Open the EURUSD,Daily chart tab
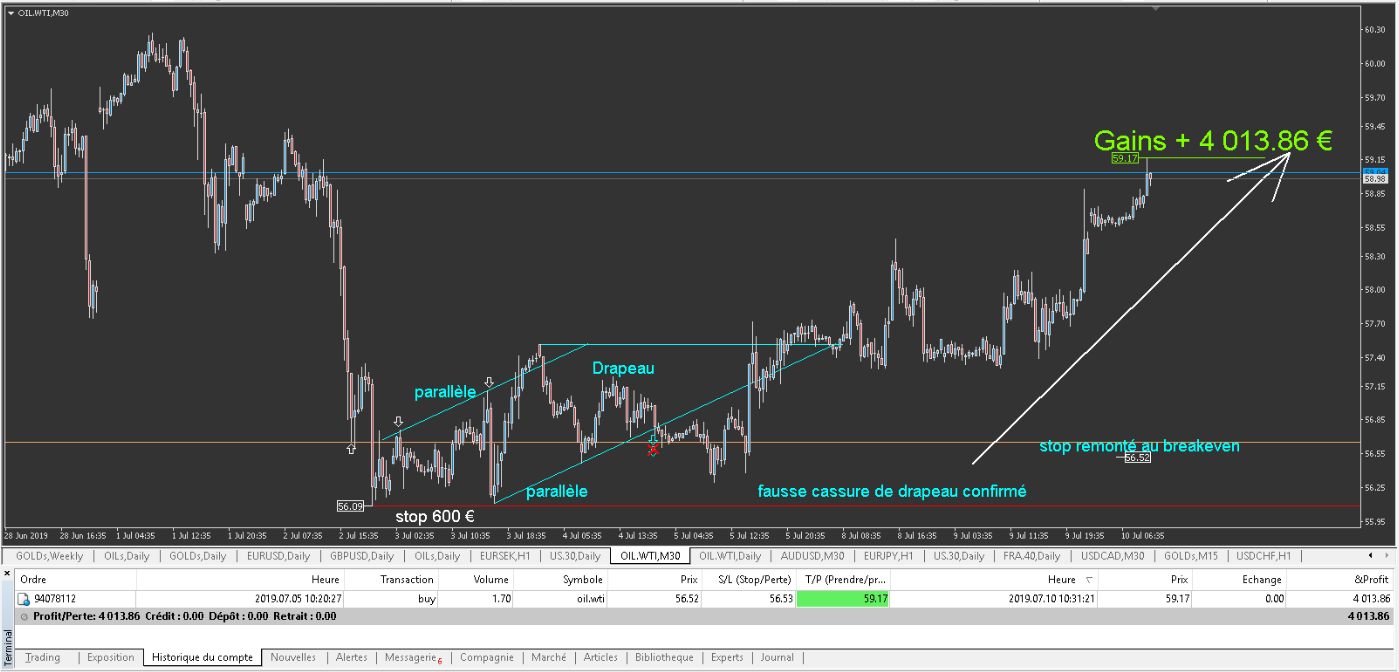 point(279,556)
